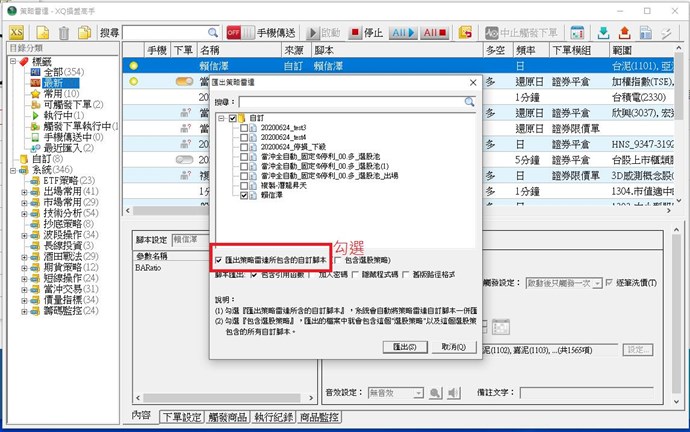Click the export dialog search input field
The height and width of the screenshot is (432, 690).
pos(352,102)
